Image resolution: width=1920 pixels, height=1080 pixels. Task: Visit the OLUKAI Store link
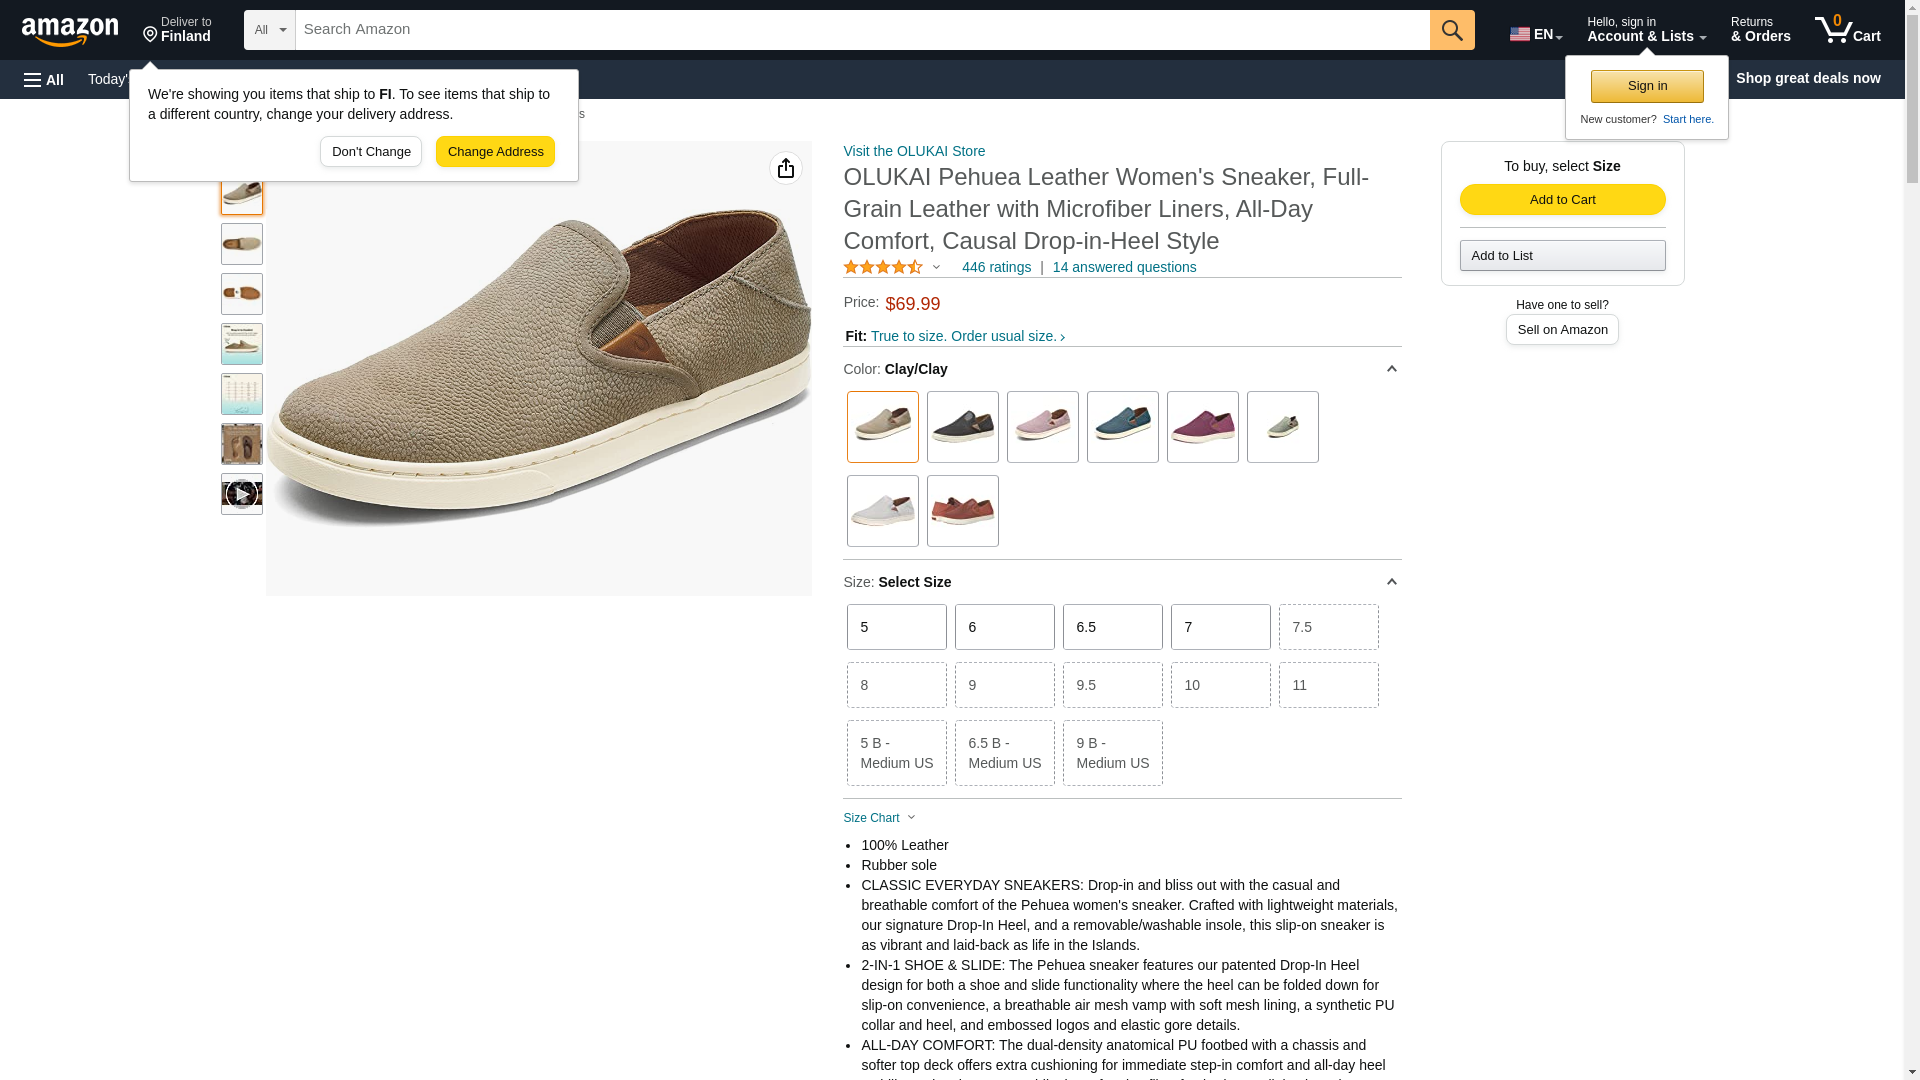[x=914, y=151]
